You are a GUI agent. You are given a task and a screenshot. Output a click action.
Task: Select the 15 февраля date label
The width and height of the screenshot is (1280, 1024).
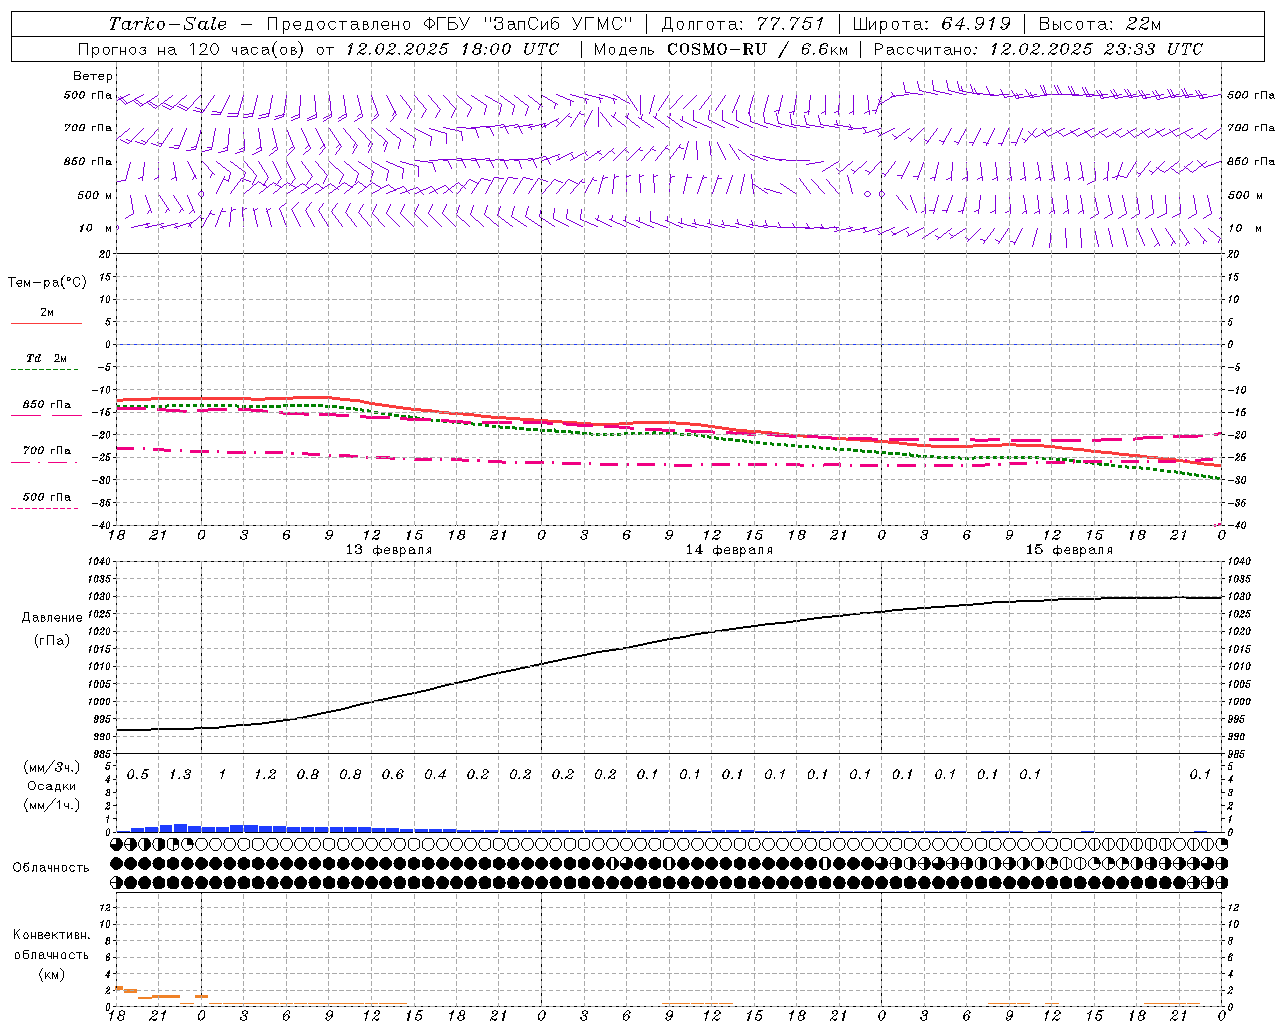click(x=1069, y=550)
